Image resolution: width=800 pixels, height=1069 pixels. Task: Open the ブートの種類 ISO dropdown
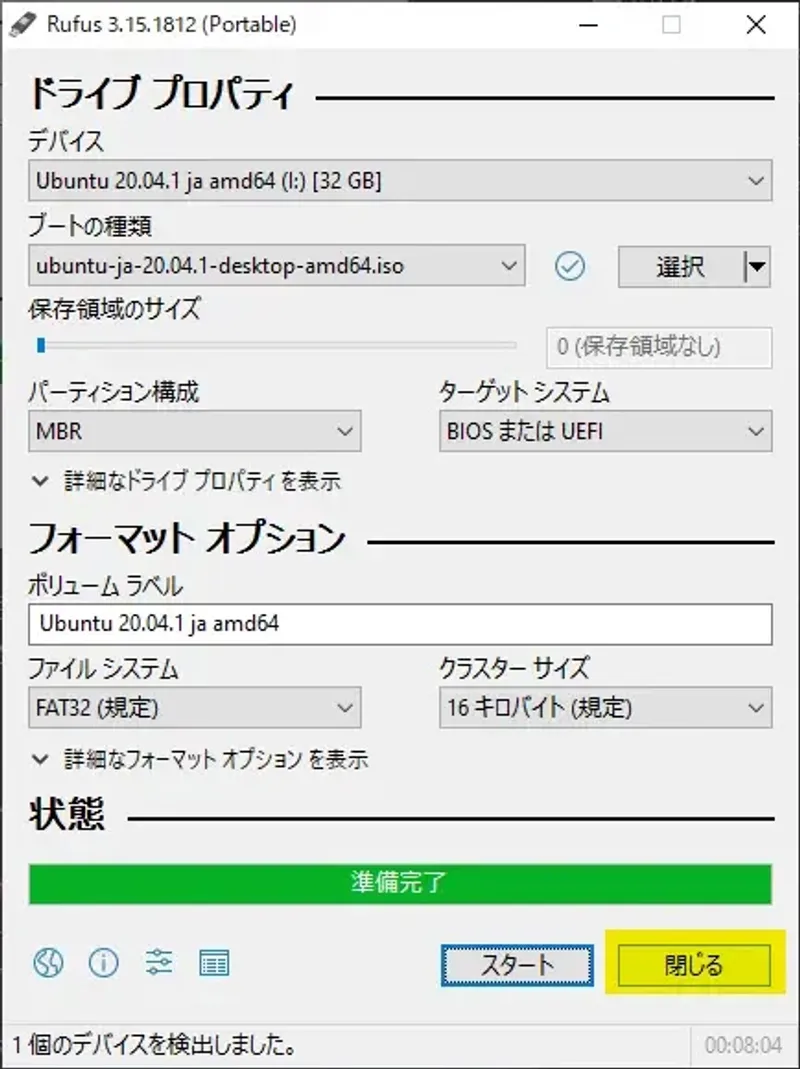pos(276,266)
